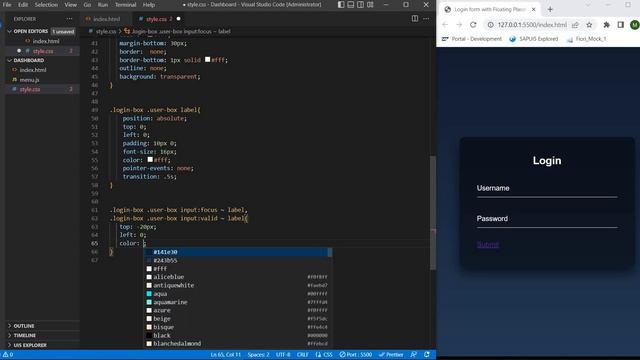Open the Selection menu
640x360 pixels.
pyautogui.click(x=46, y=5)
